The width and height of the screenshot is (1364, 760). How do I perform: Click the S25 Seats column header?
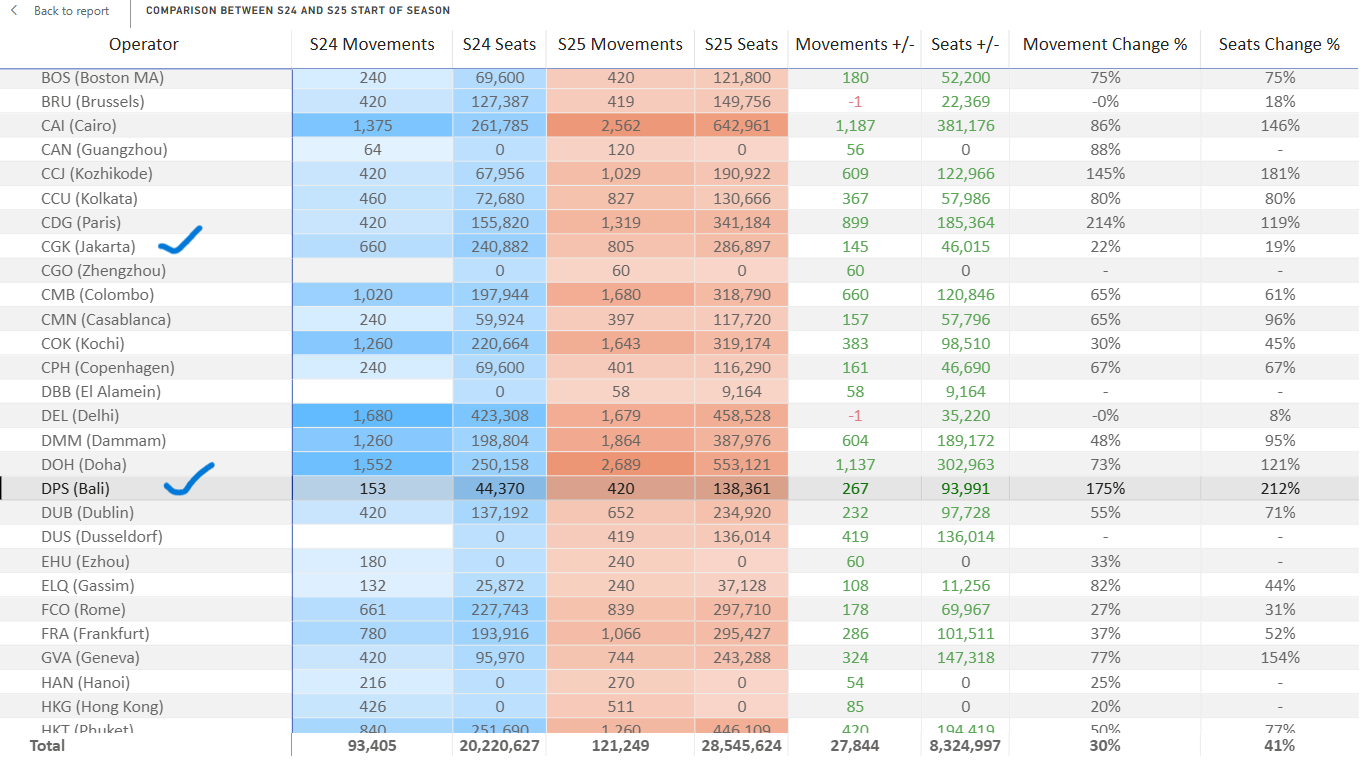(x=741, y=44)
